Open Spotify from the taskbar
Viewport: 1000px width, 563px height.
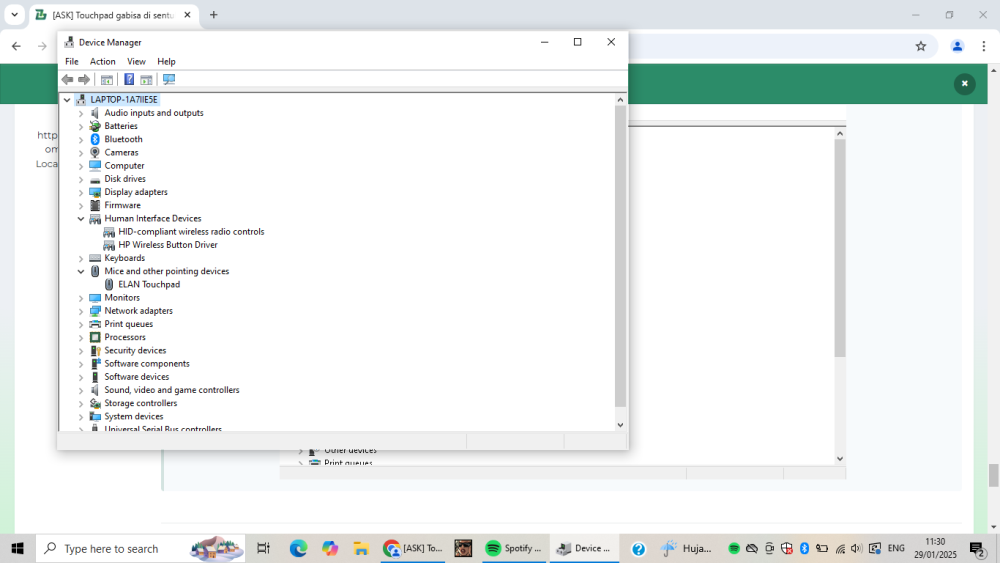513,548
